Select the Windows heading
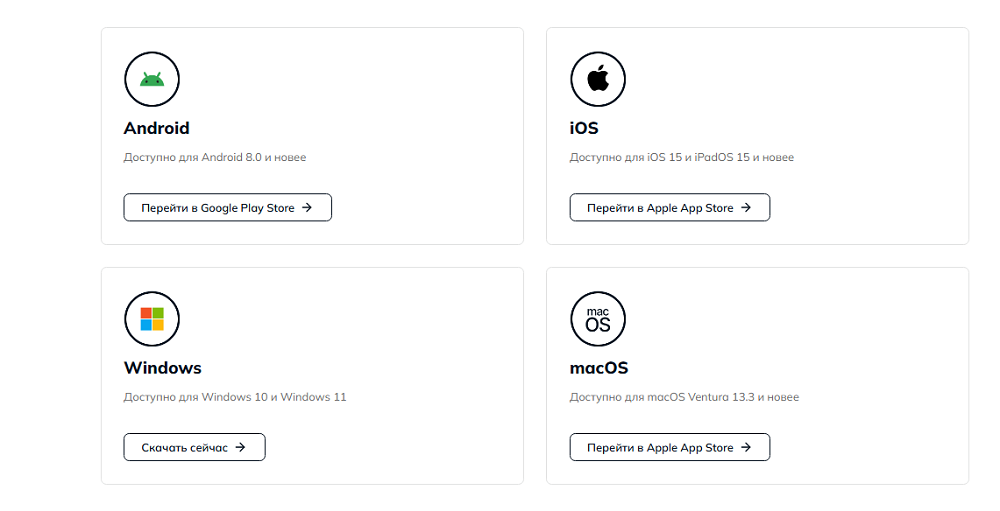Viewport: 1000px width, 511px height. click(163, 368)
